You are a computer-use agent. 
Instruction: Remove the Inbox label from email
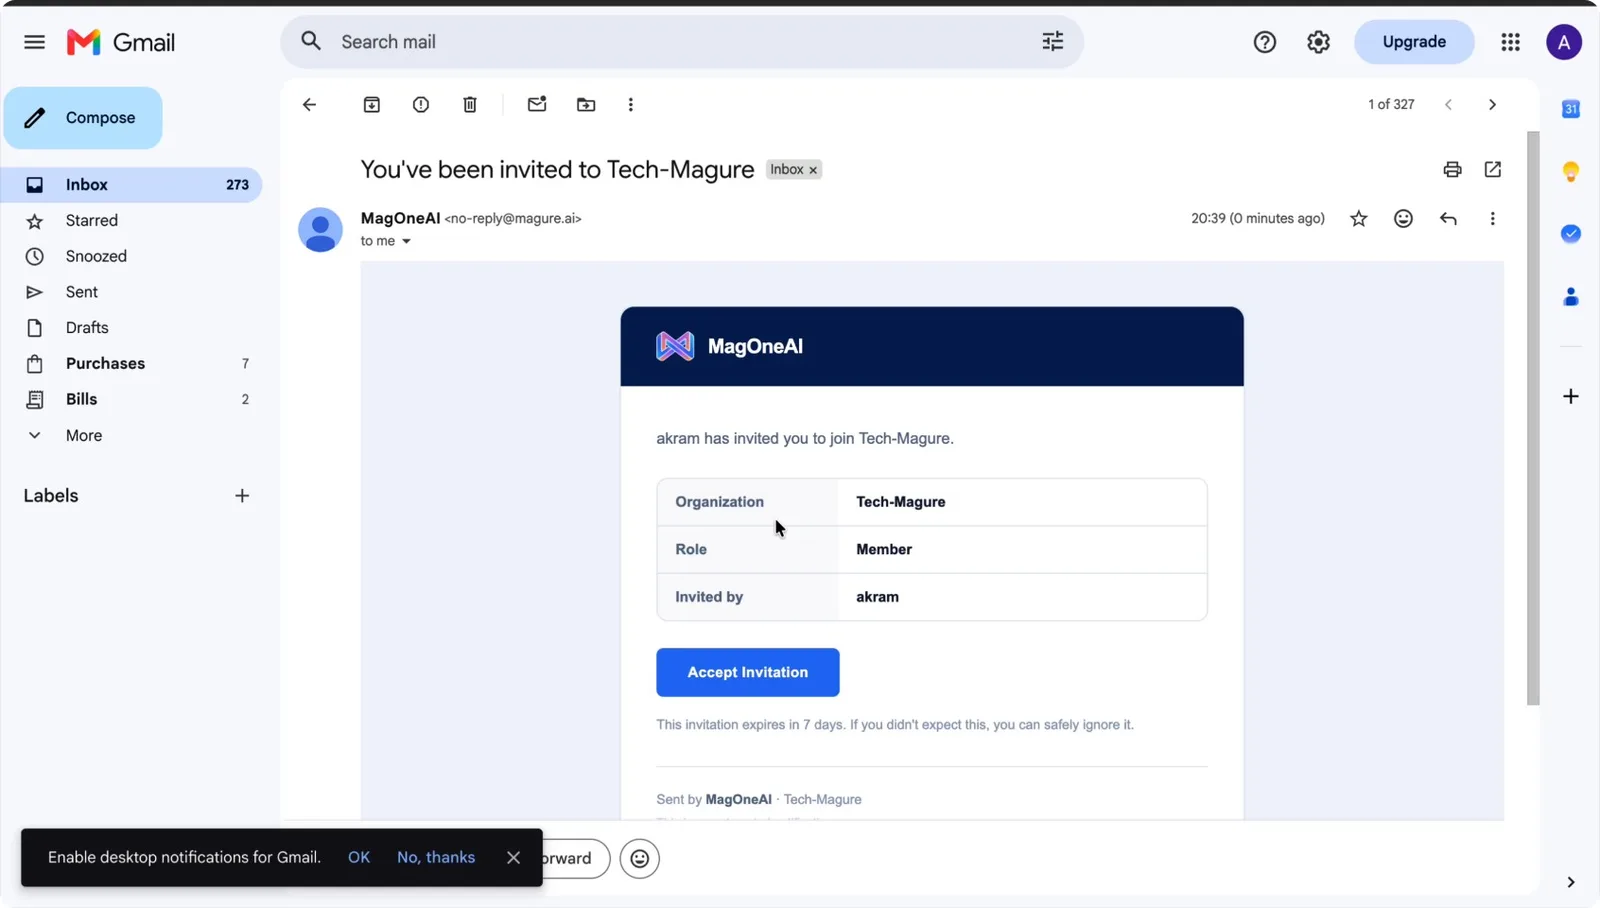[x=813, y=170]
